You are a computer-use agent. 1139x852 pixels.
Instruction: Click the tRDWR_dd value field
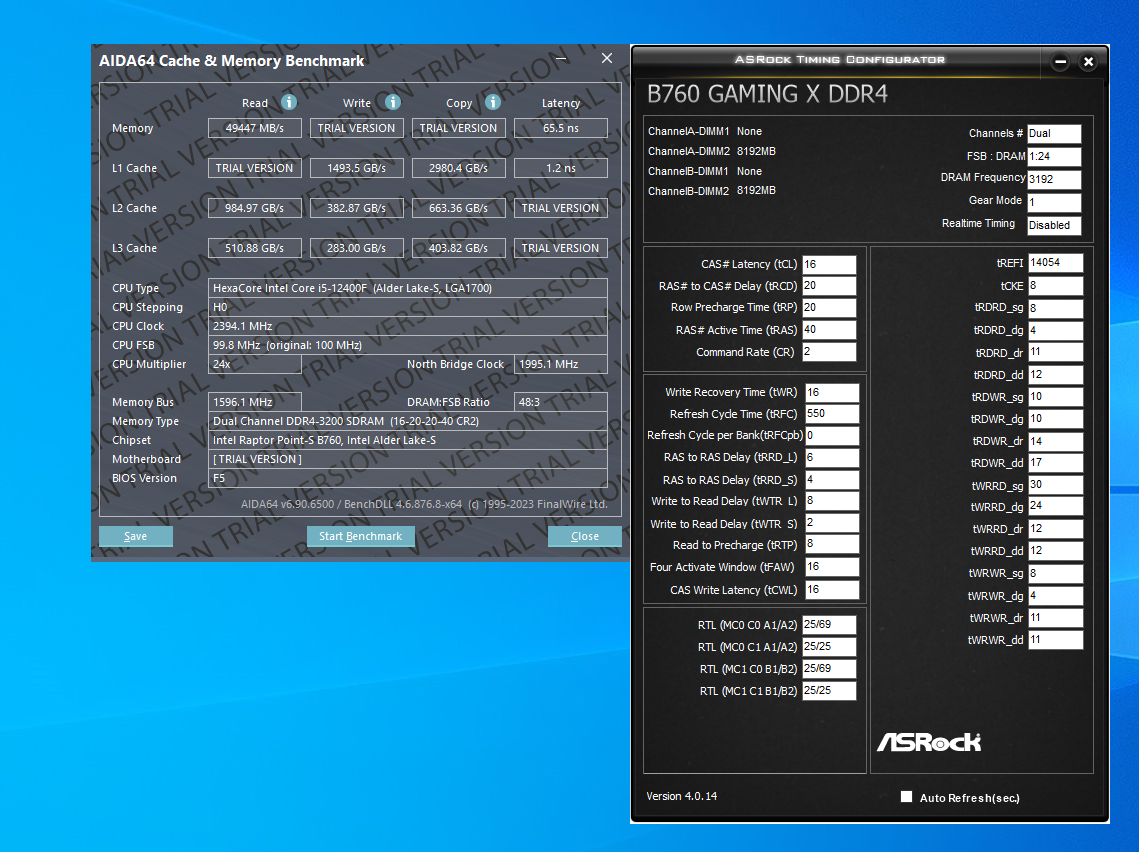point(1055,463)
